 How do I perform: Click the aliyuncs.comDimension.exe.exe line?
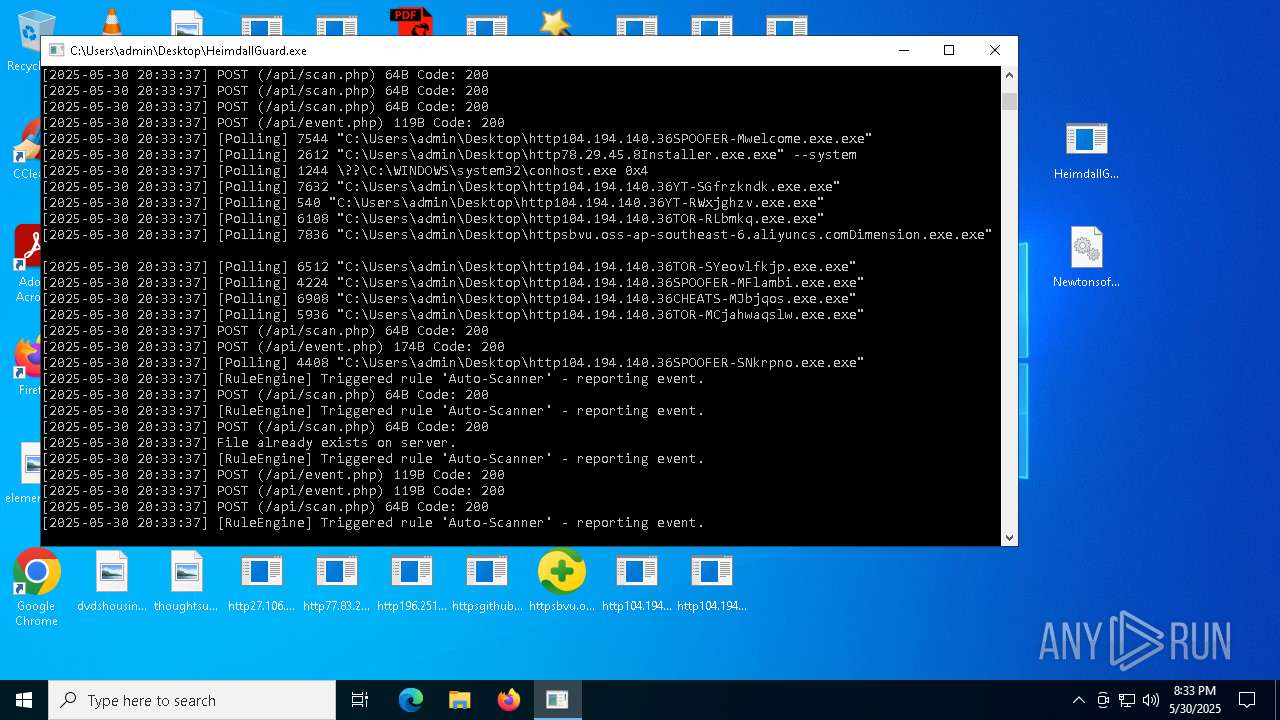point(518,234)
